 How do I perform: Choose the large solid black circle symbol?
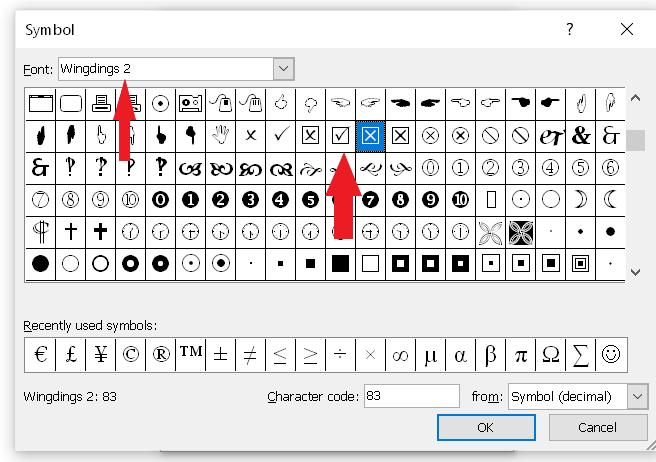coord(40,264)
